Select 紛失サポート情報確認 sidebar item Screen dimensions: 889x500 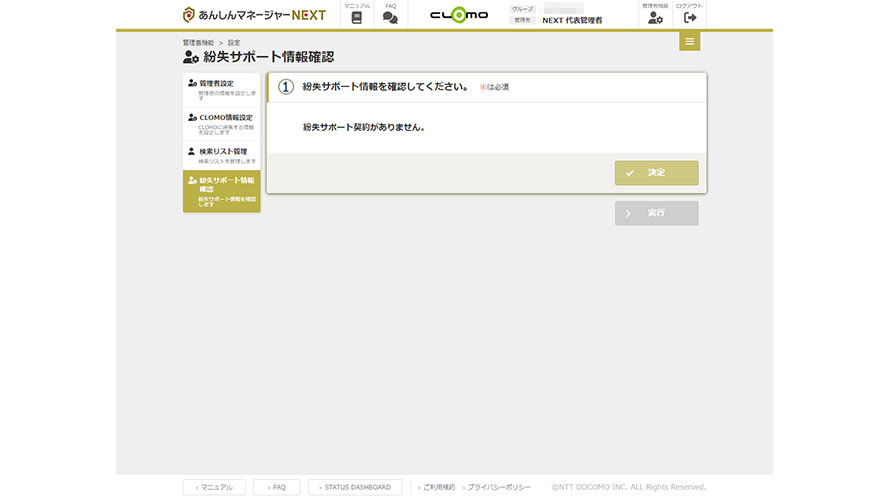(221, 191)
